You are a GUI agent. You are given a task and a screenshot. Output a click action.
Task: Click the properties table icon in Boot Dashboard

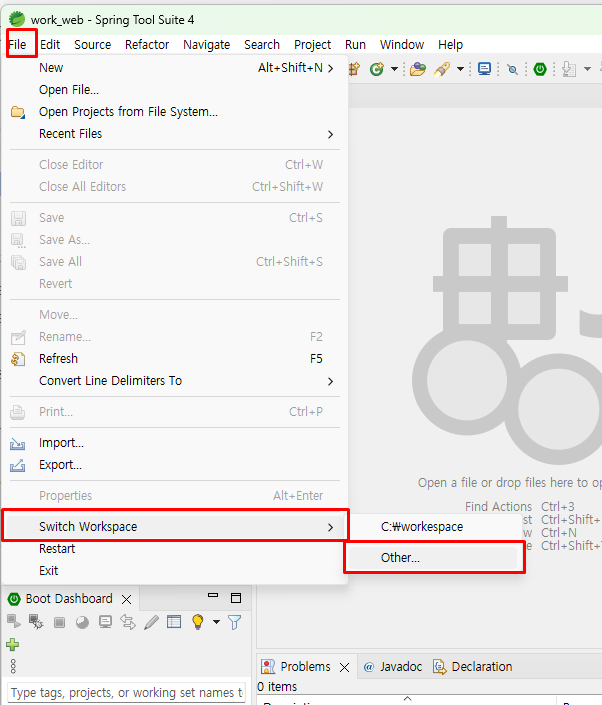pos(174,622)
